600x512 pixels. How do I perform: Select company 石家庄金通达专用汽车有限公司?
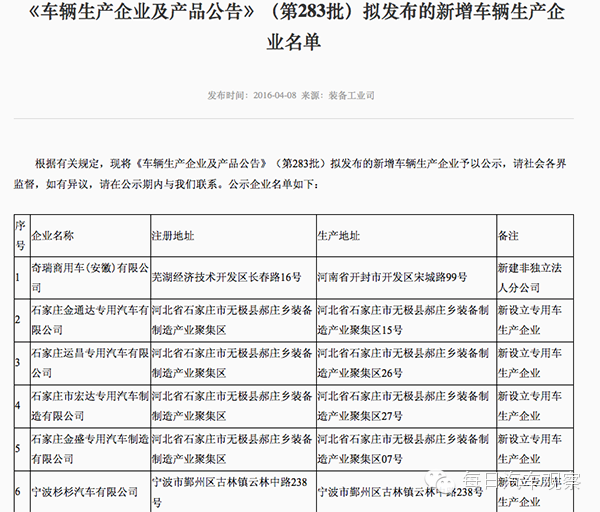[90, 320]
